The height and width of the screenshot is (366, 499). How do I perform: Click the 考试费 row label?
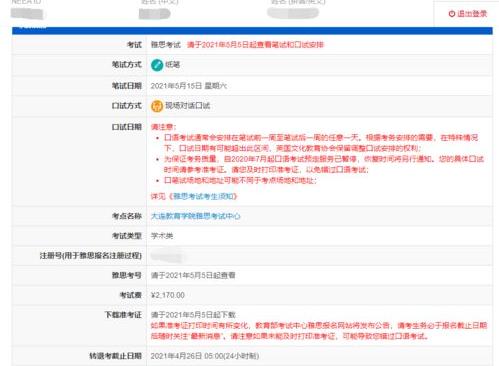click(x=131, y=295)
